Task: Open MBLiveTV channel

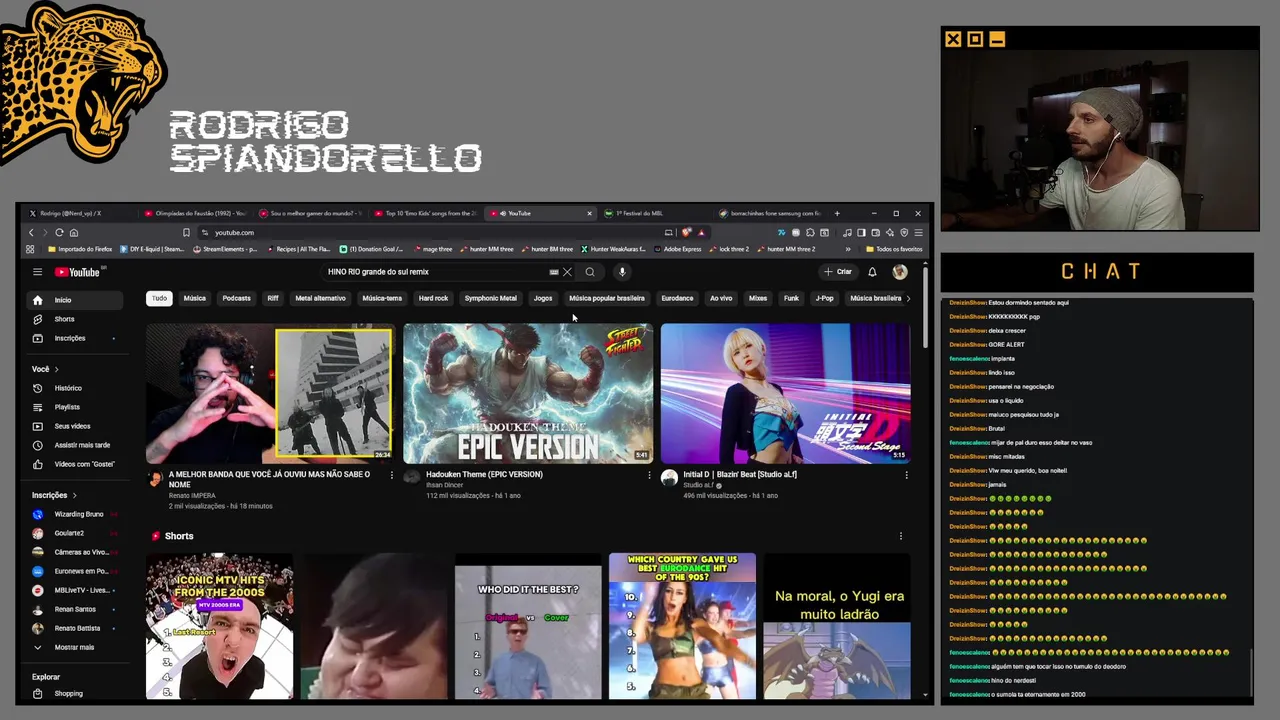Action: [x=73, y=590]
